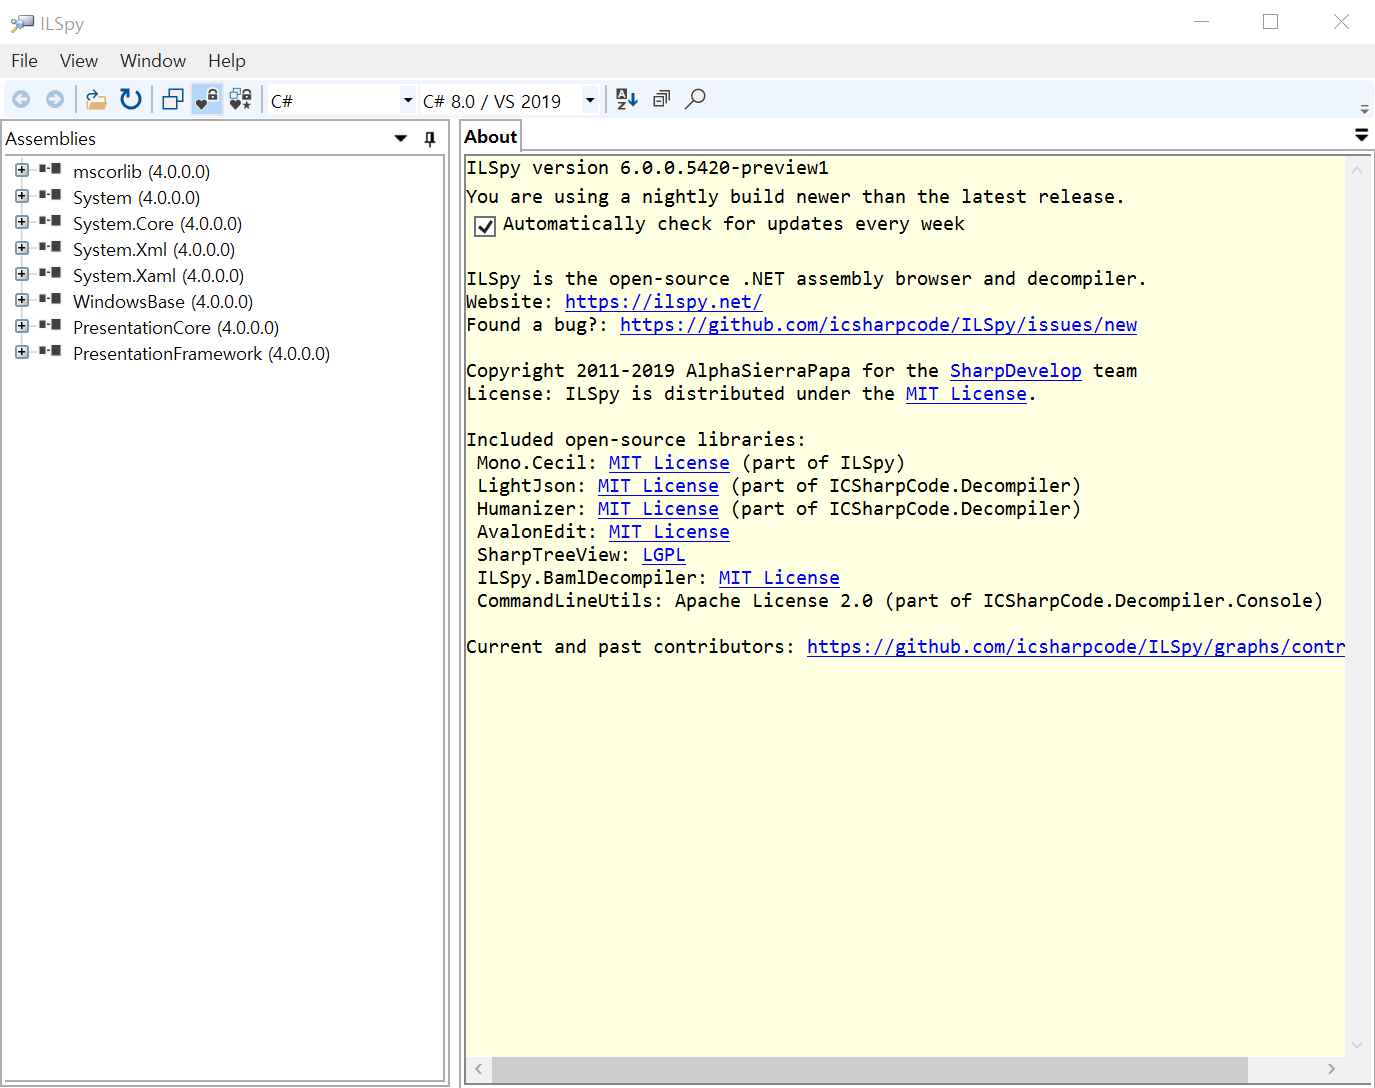Toggle show private and internal members
This screenshot has height=1088, width=1375.
coord(207,99)
